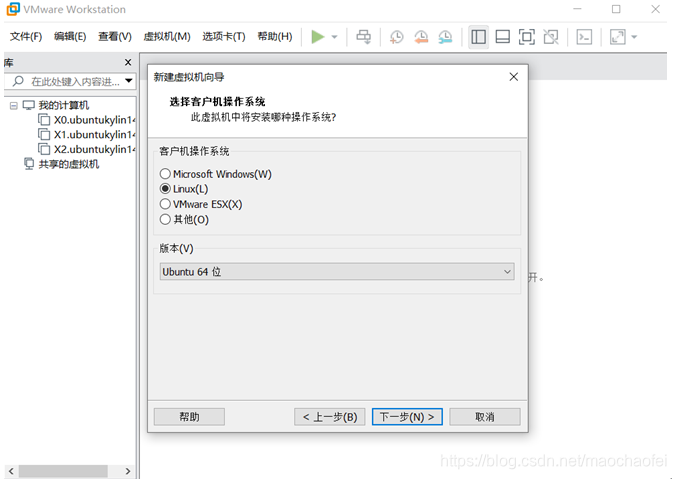
Task: Open the 选项卡(T) menu
Action: click(224, 37)
